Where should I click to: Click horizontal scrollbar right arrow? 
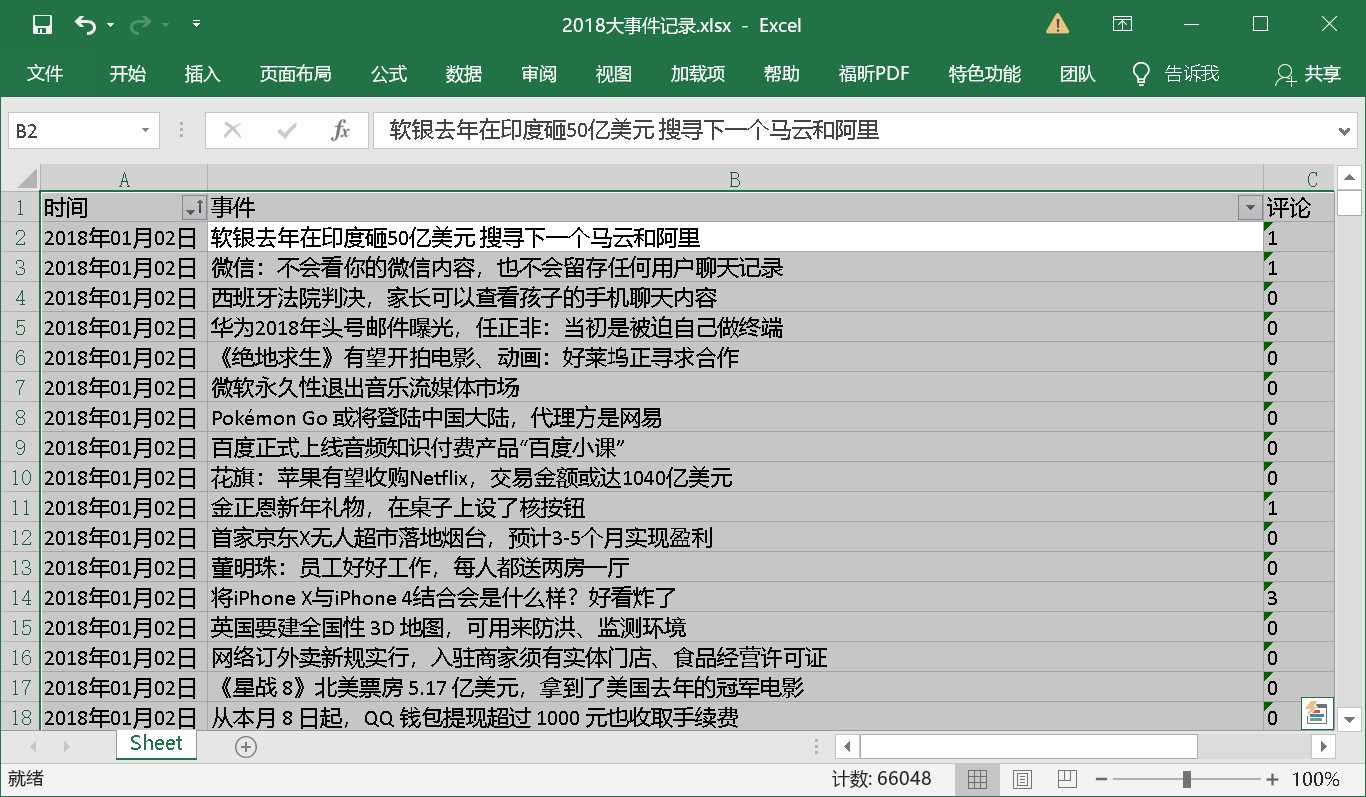point(1323,746)
